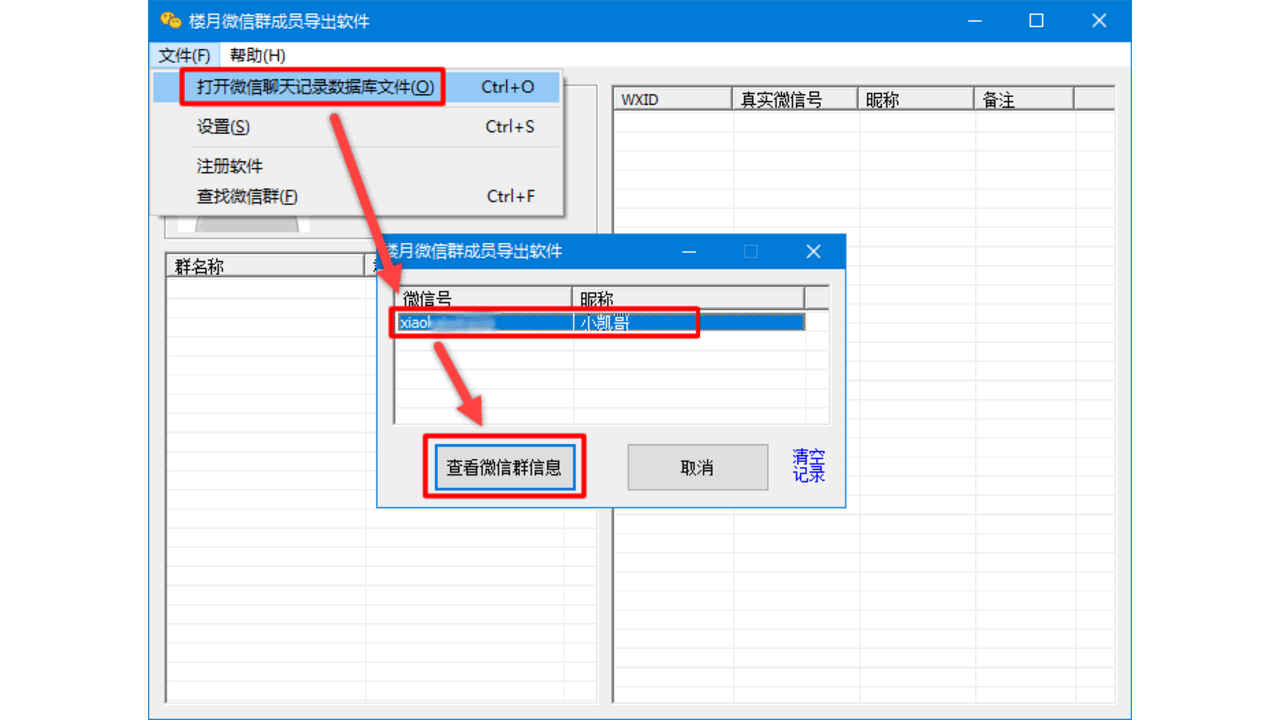Viewport: 1280px width, 720px height.
Task: Open the 帮助(H) menu
Action: tap(257, 55)
